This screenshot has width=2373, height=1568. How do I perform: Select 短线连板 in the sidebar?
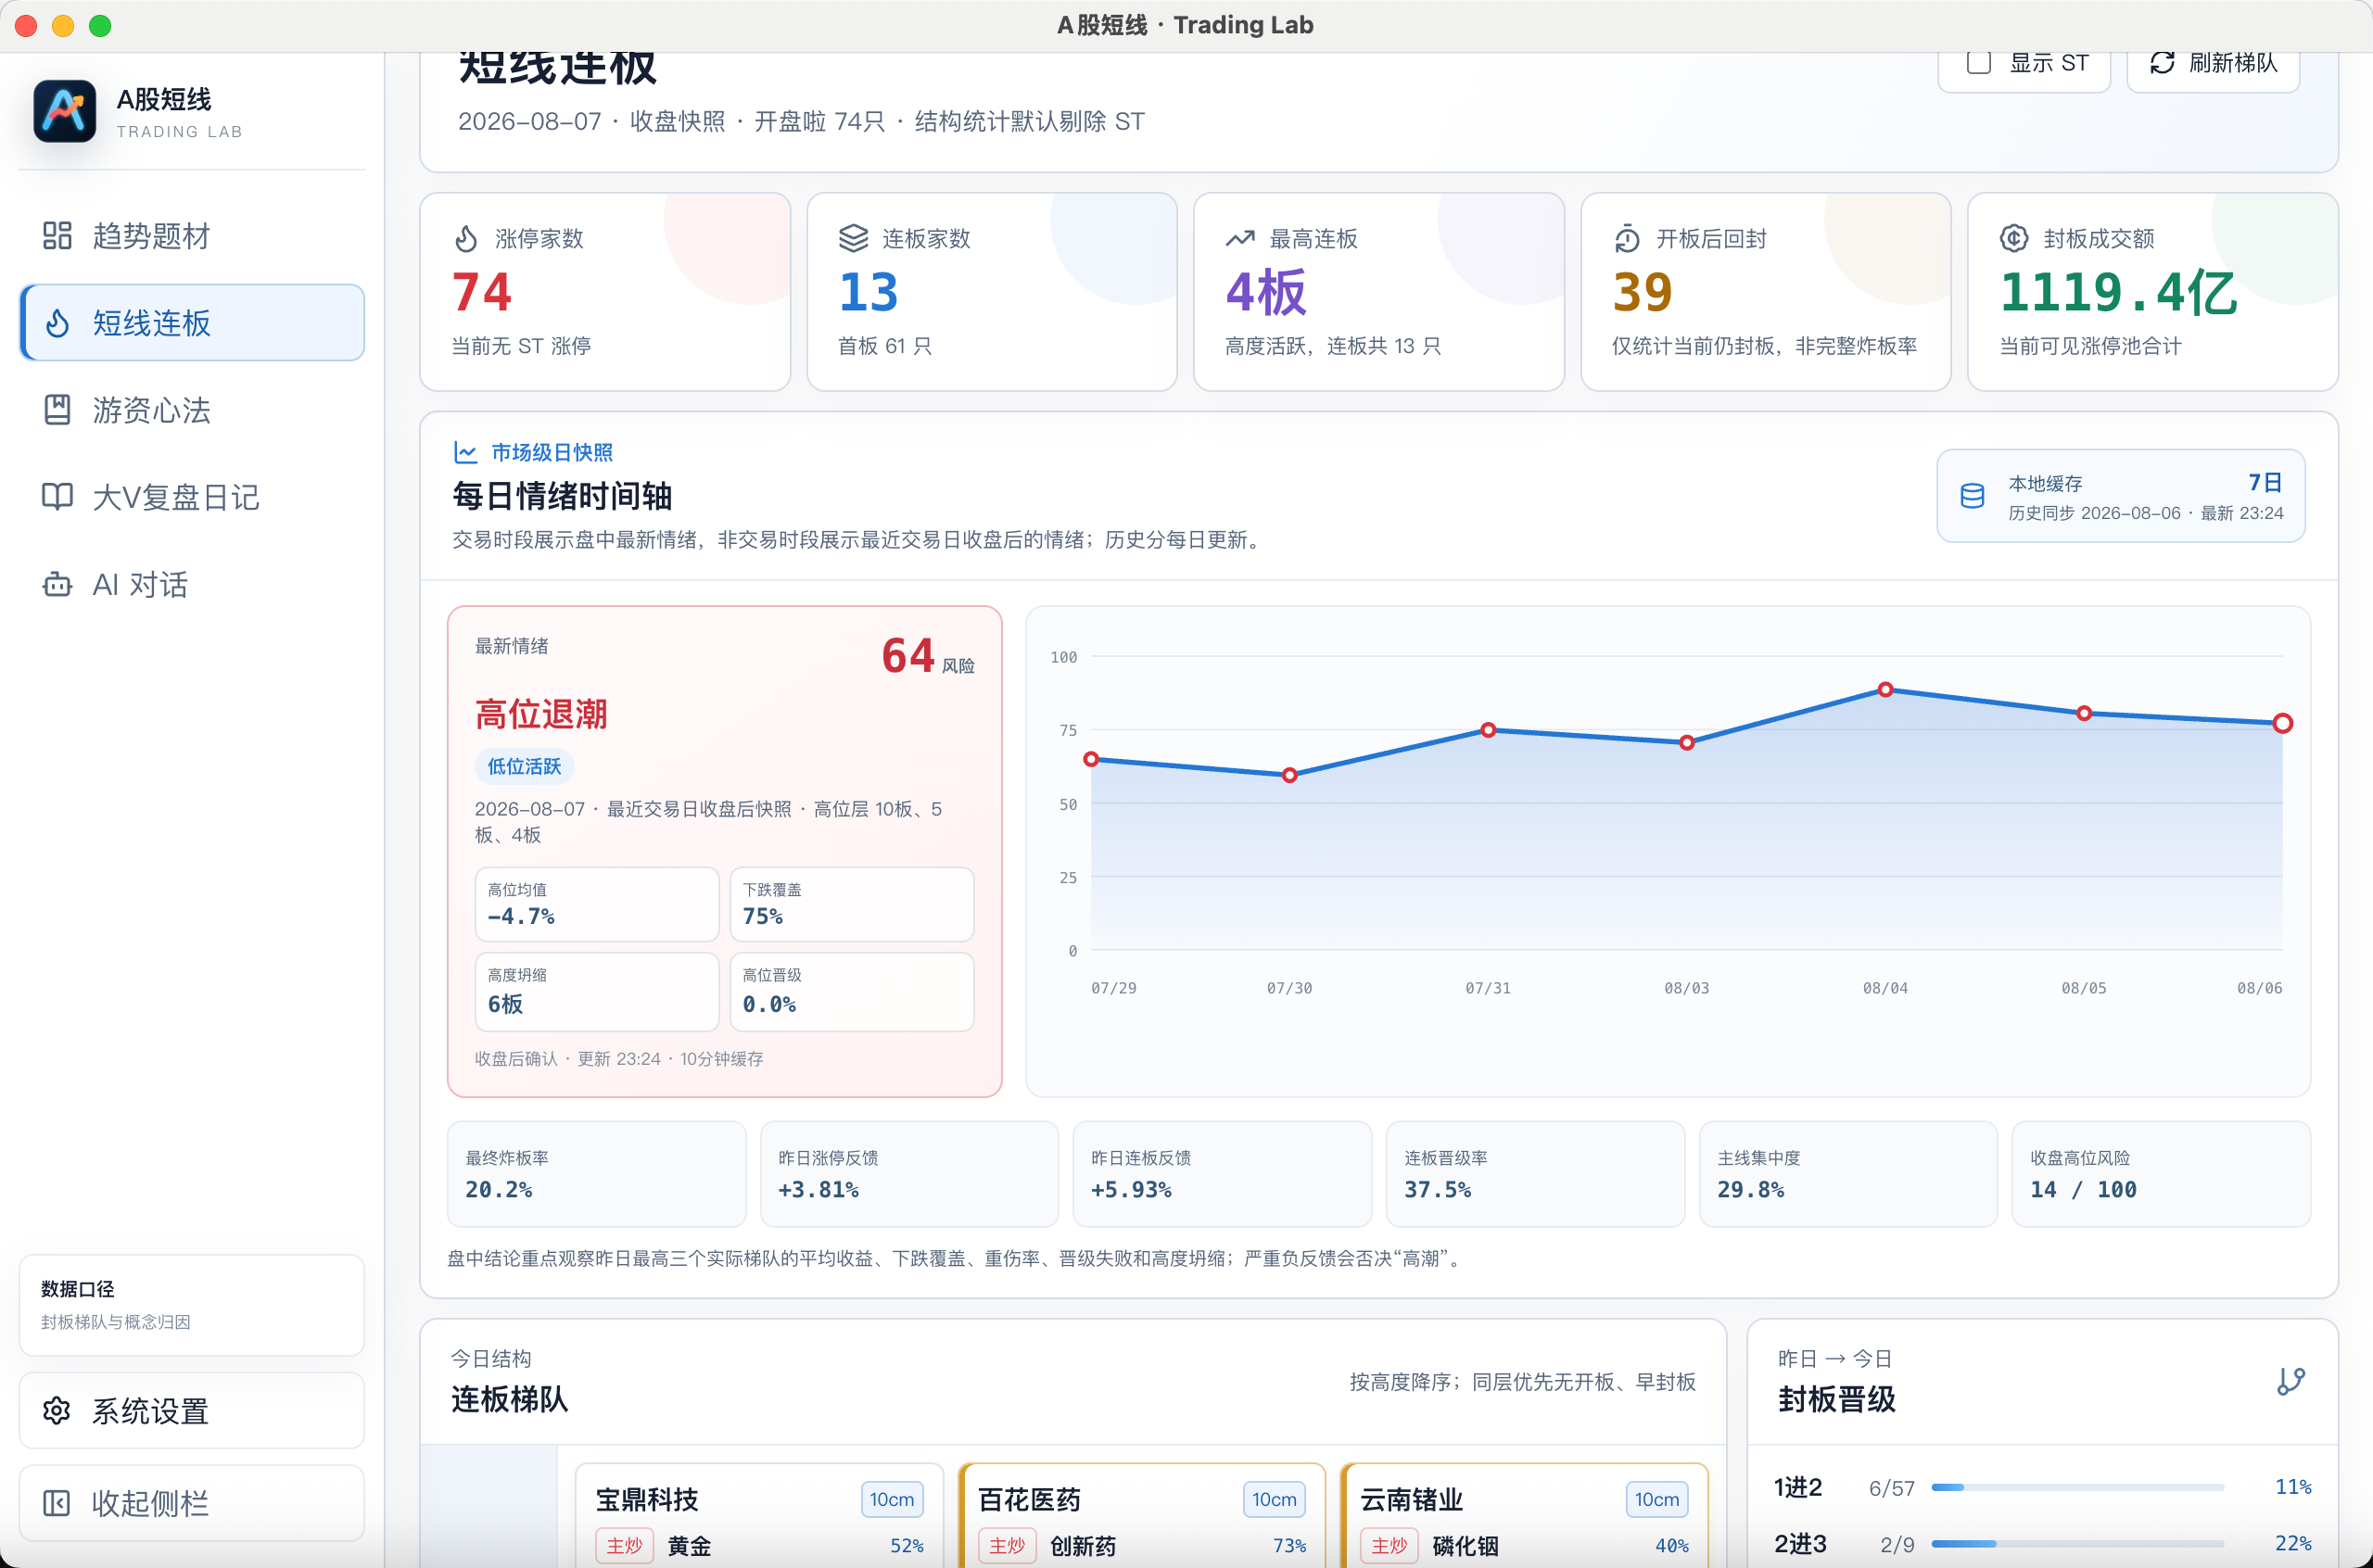[192, 323]
